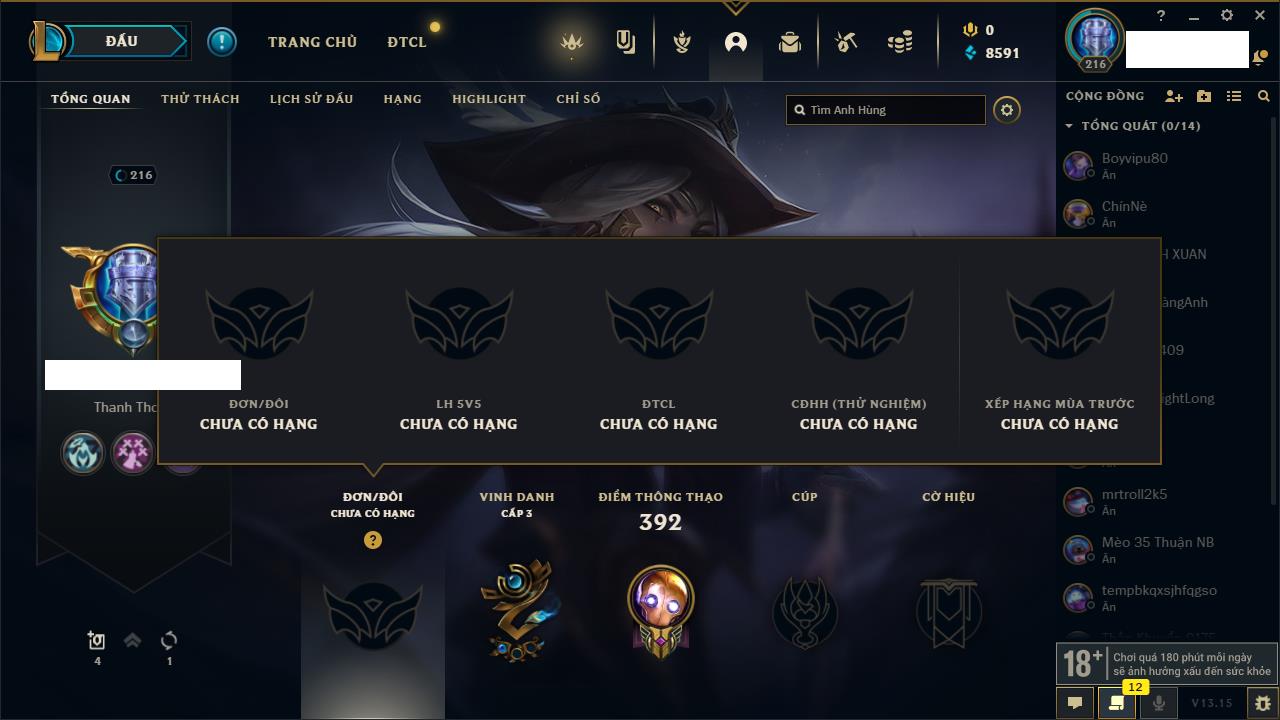
Task: Switch to the LỊCH SỬ ĐẤU tab
Action: [x=311, y=99]
